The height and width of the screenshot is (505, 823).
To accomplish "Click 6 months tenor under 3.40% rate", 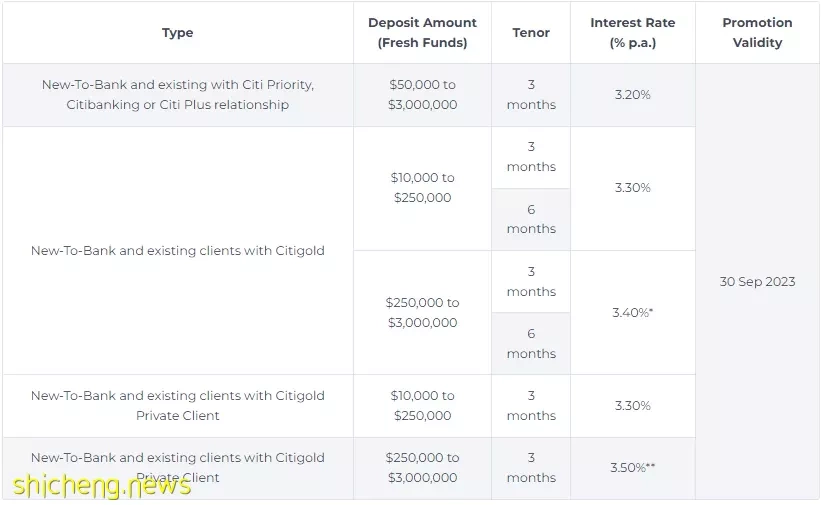I will click(531, 343).
